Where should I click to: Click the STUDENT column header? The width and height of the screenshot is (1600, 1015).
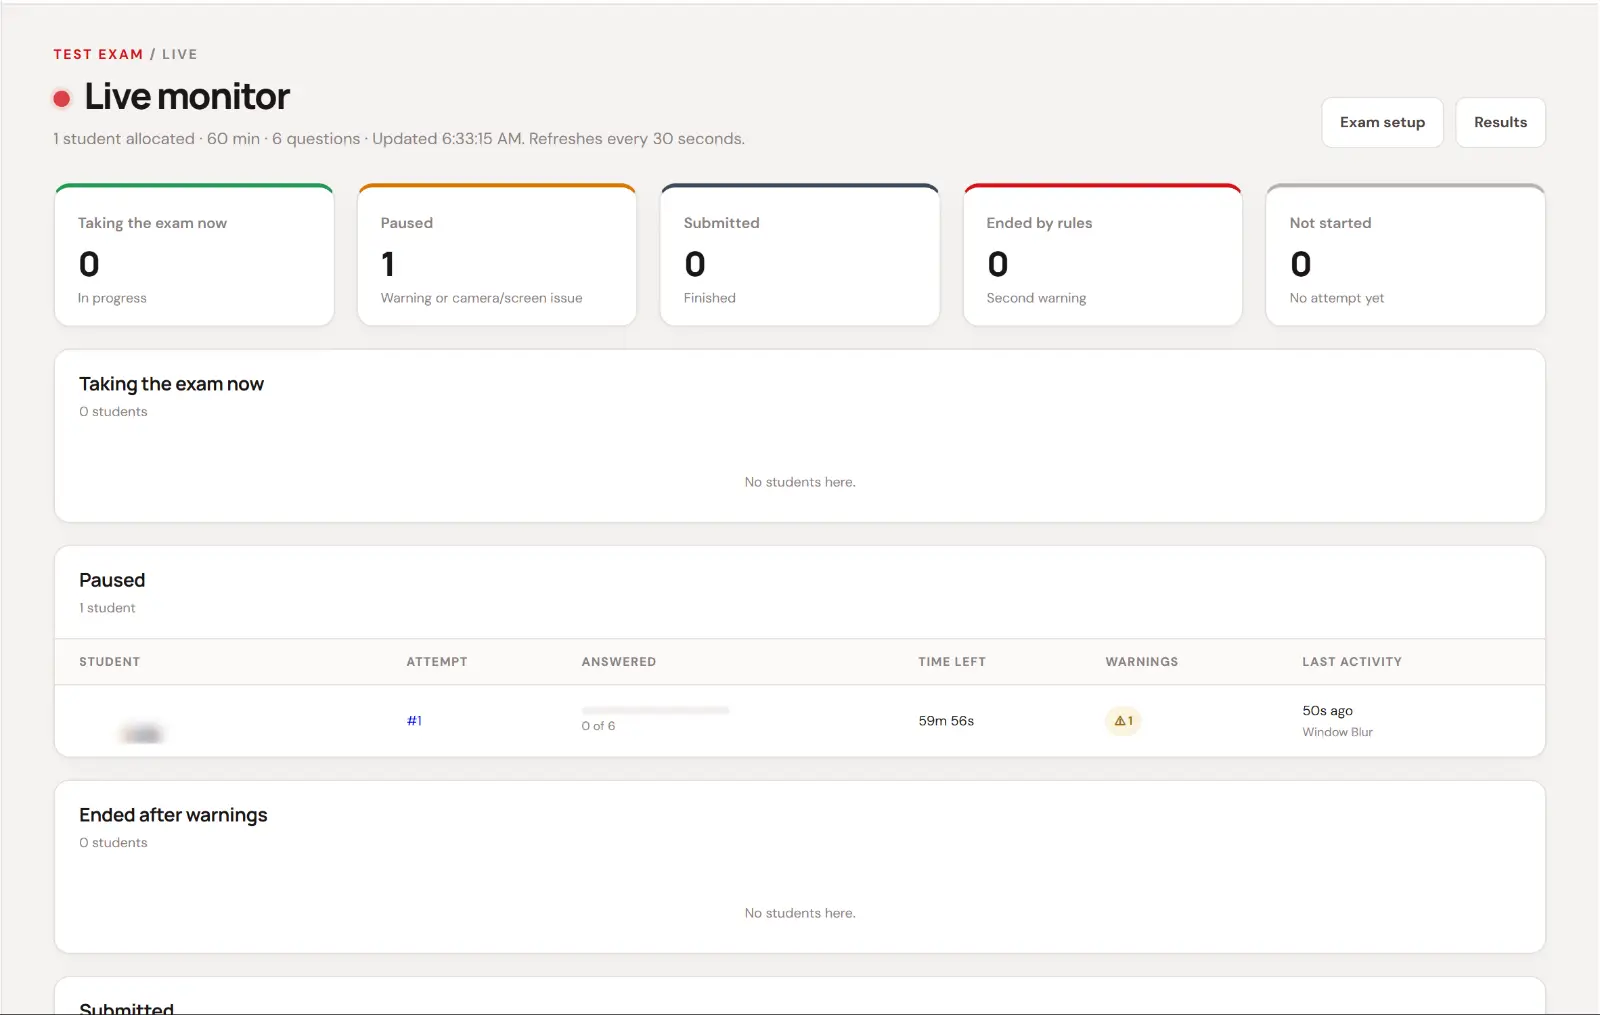[x=110, y=662]
